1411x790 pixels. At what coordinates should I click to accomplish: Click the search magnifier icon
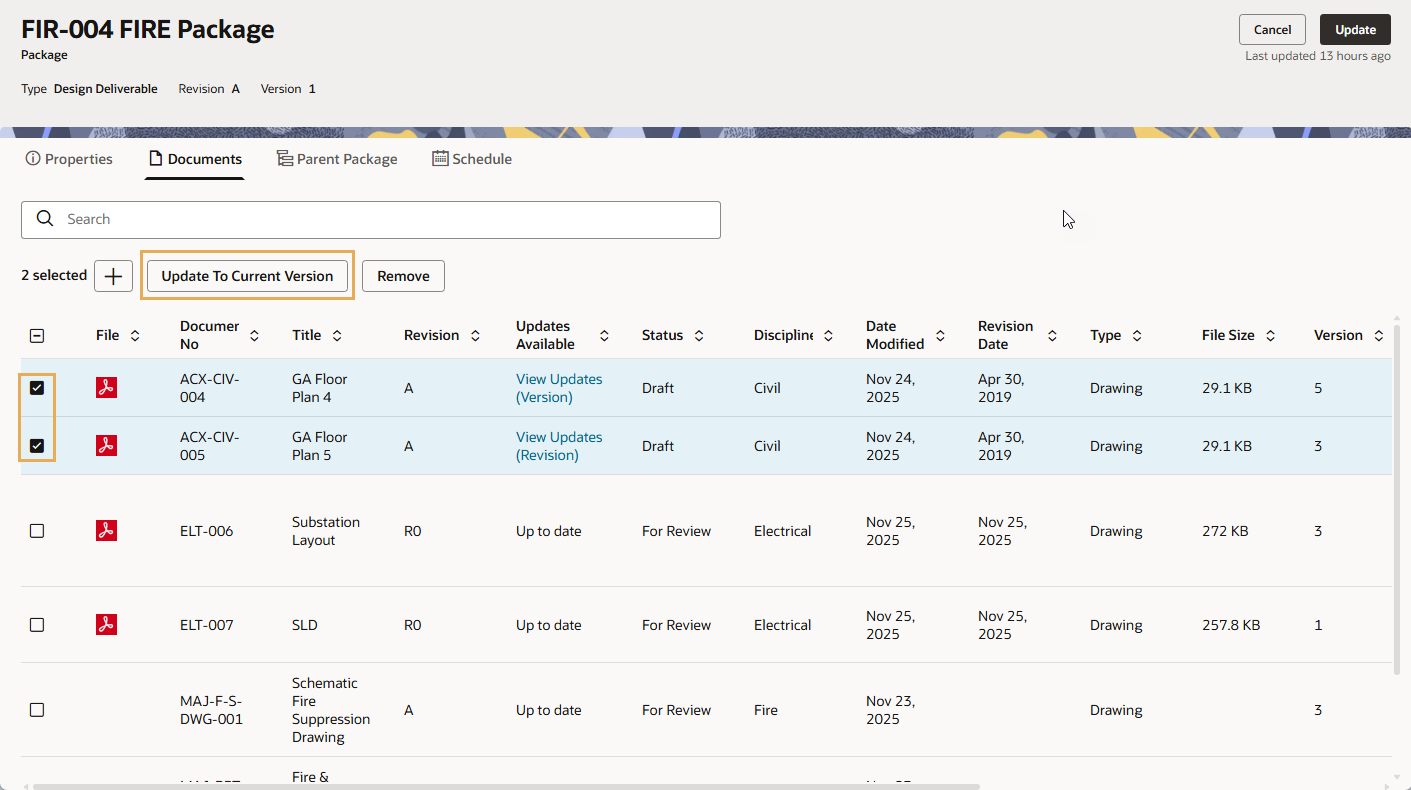[x=45, y=219]
